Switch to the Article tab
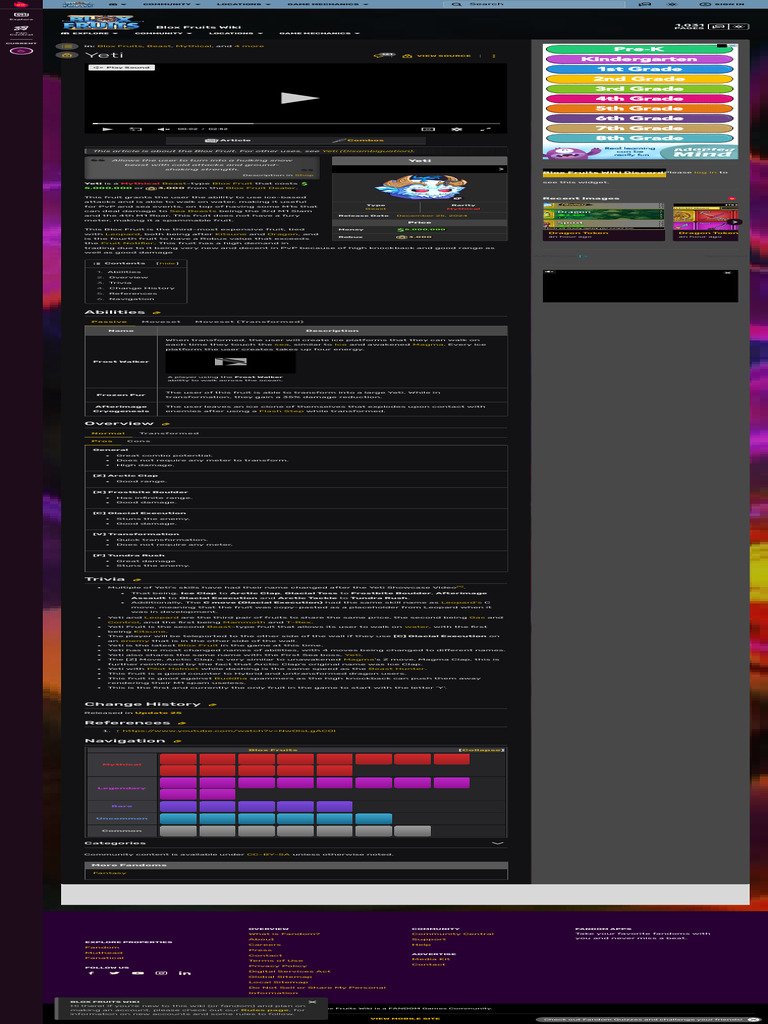The width and height of the screenshot is (768, 1024). (227, 140)
